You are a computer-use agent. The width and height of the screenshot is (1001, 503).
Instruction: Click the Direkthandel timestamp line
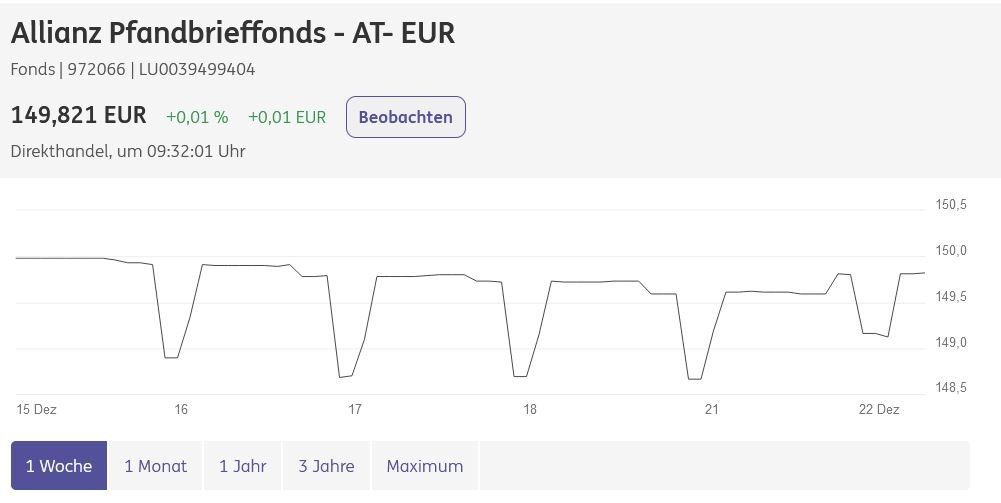click(x=128, y=151)
